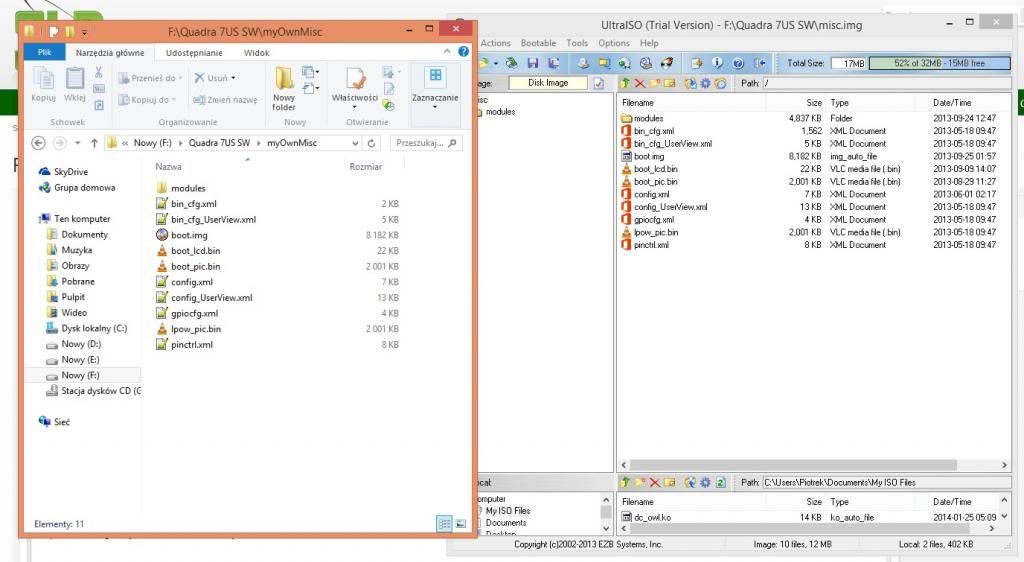The width and height of the screenshot is (1024, 562).
Task: Click the question mark Help icon in UltraISO
Action: 738,63
